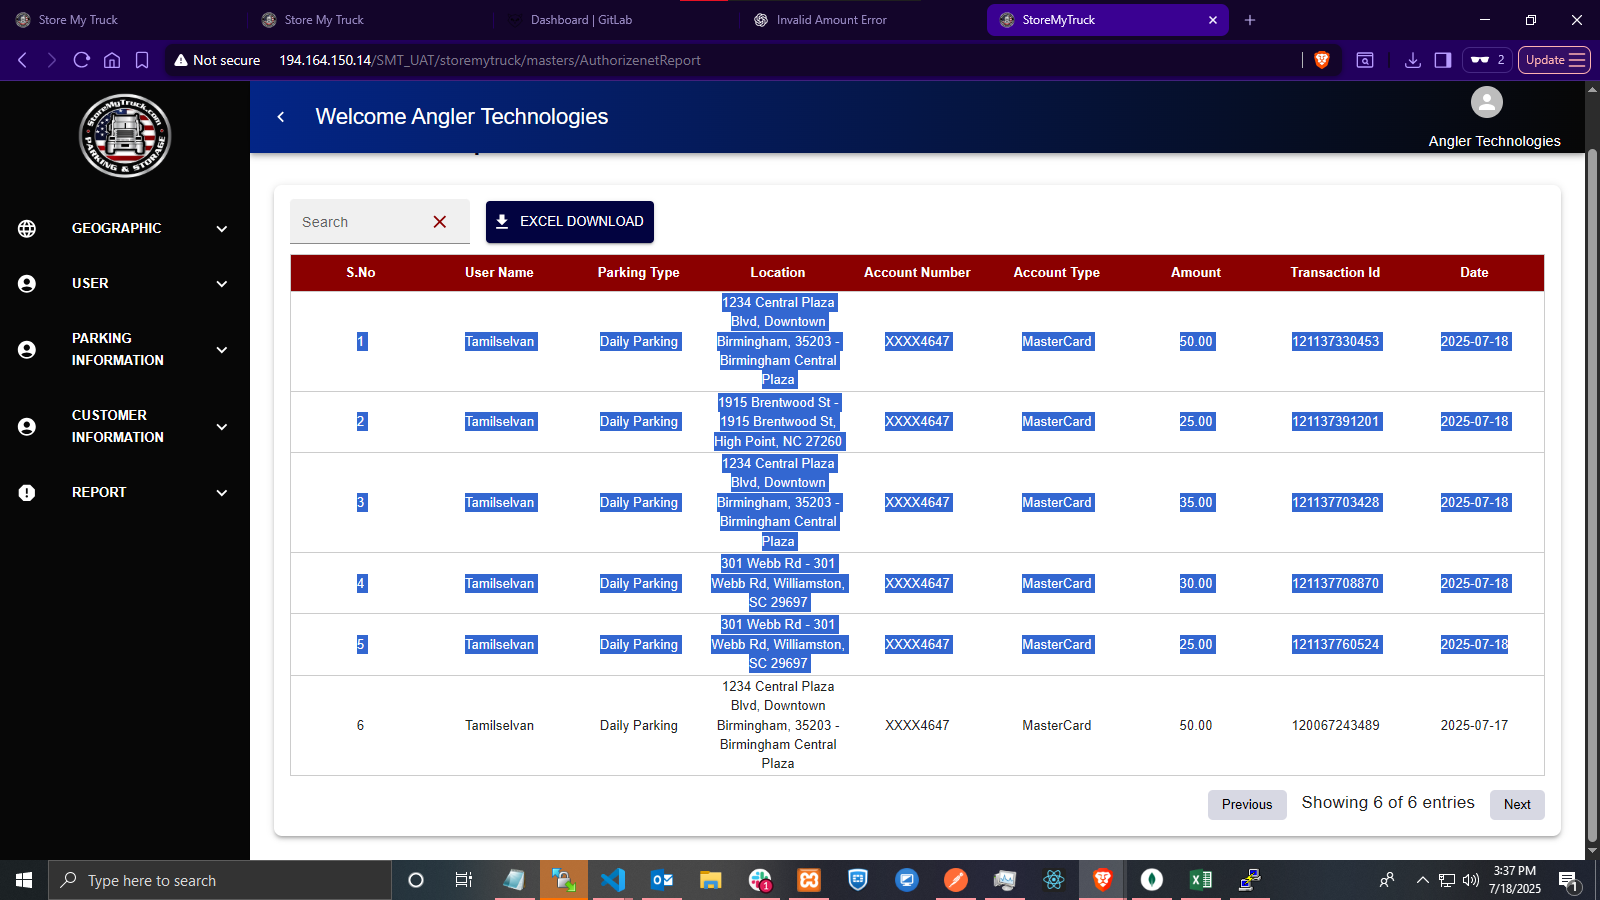This screenshot has height=900, width=1600.
Task: Switch to the Invalid Amount Error tab
Action: [x=831, y=20]
